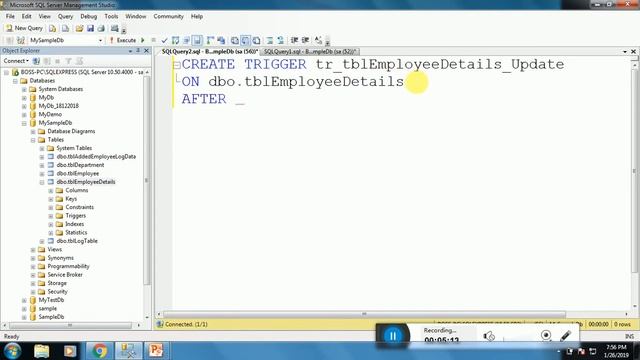Select the Service Broker folder

pyautogui.click(x=65, y=275)
